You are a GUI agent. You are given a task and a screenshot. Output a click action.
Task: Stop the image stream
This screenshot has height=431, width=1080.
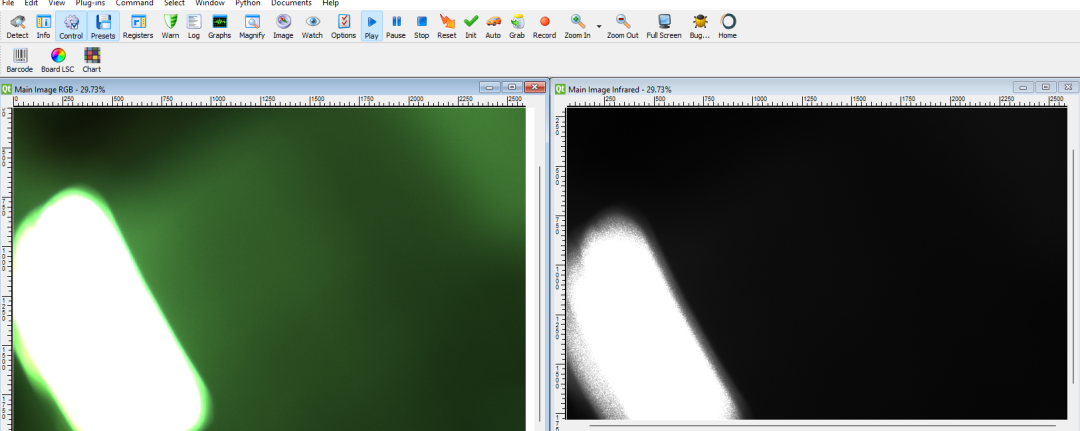coord(422,26)
